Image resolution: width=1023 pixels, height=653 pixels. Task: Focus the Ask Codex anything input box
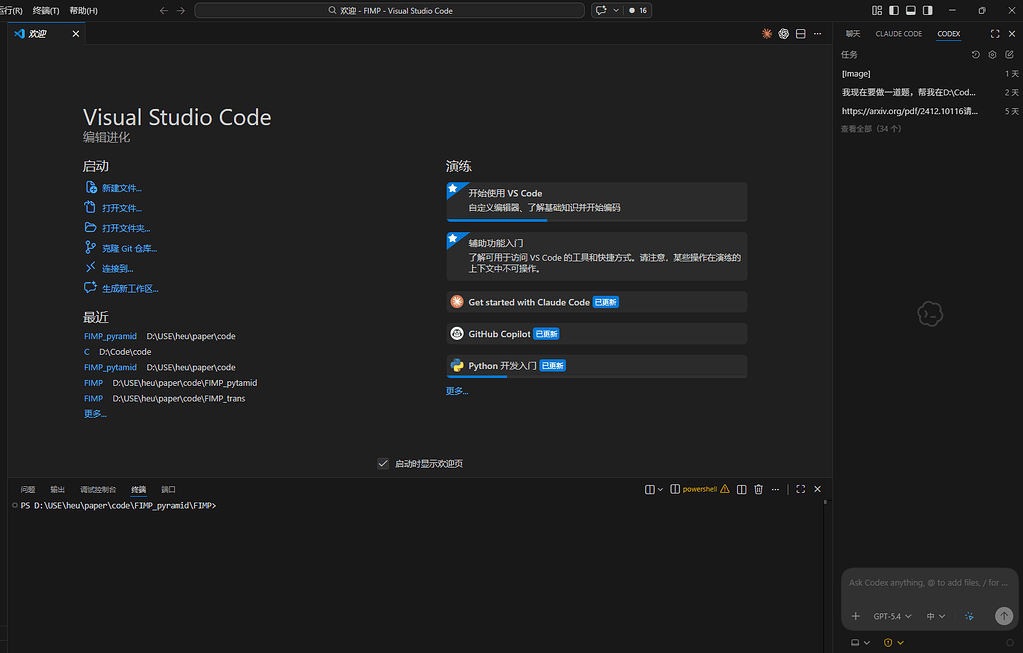pos(928,583)
